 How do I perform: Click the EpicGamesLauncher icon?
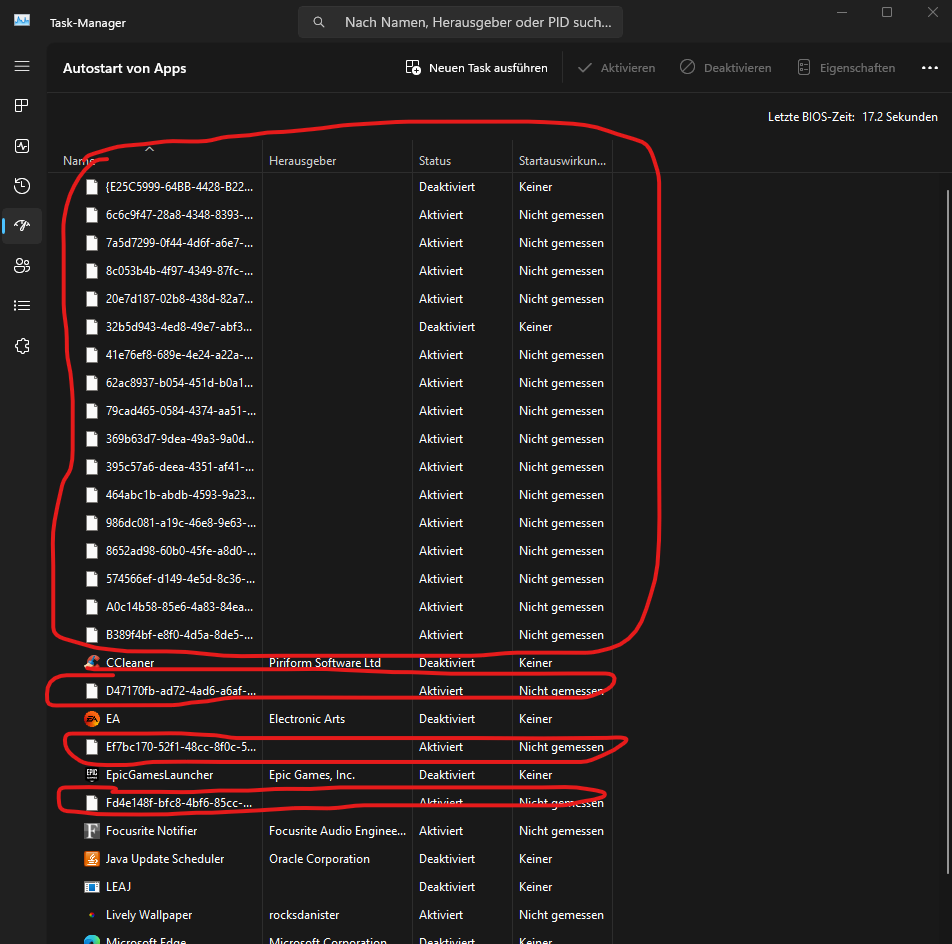pyautogui.click(x=90, y=774)
